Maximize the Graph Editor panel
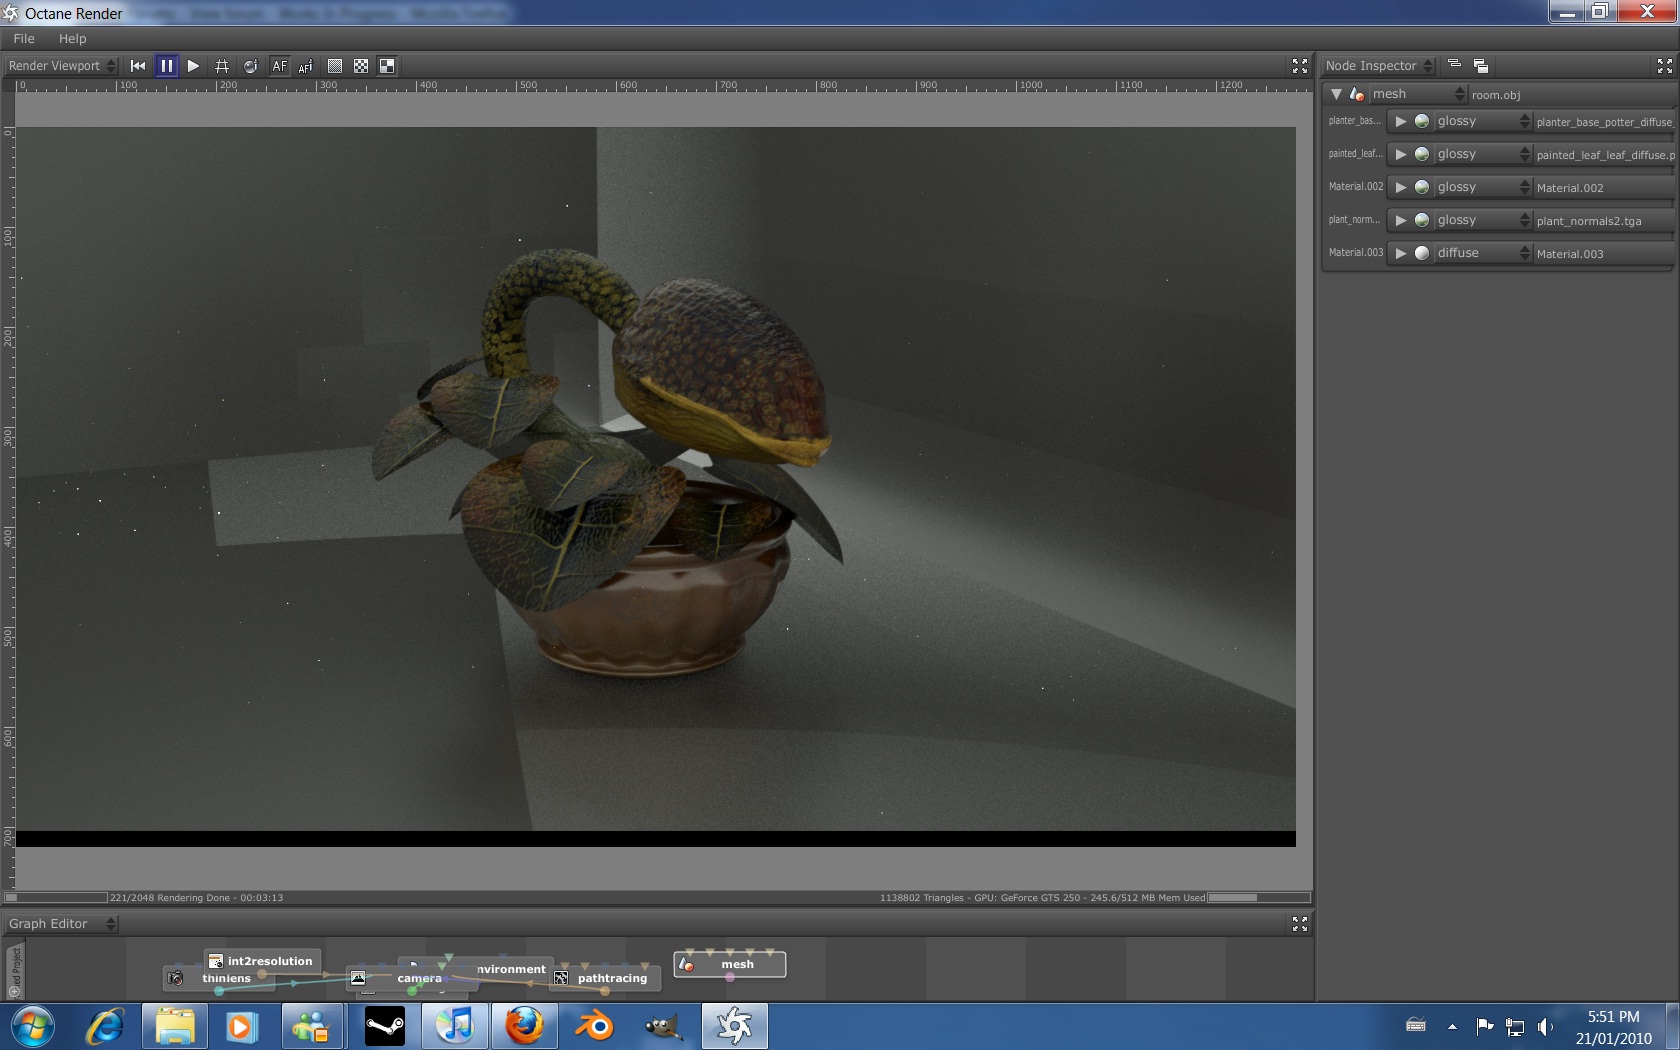The image size is (1680, 1050). pyautogui.click(x=1300, y=924)
